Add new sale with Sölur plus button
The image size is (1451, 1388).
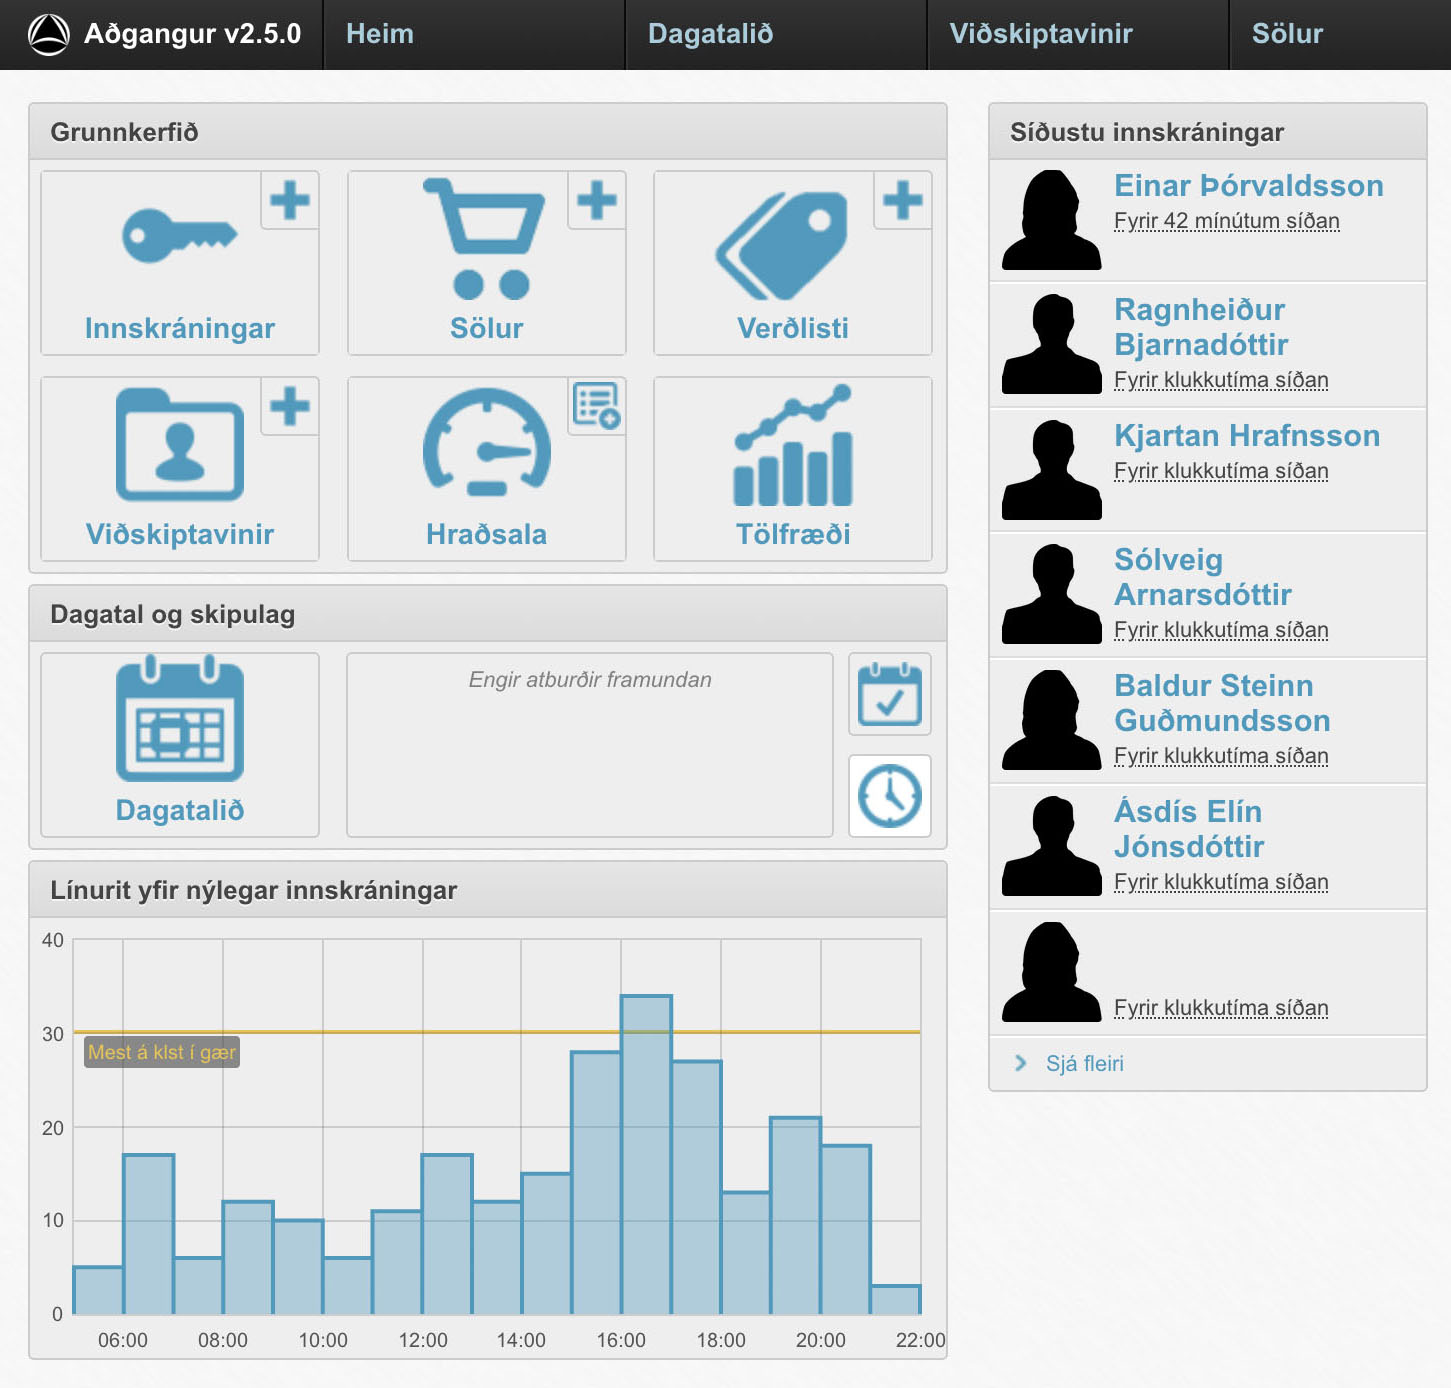tap(597, 200)
